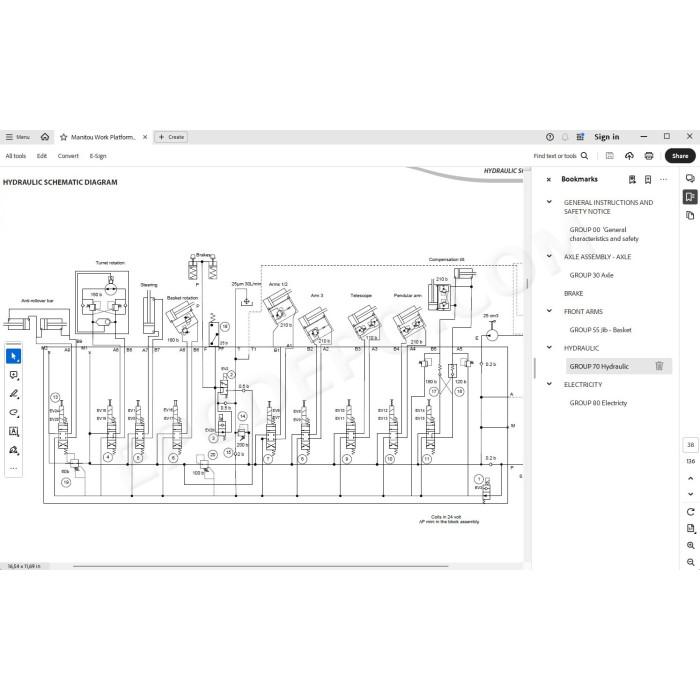Open the ELECTRICITY bookmark heading
Image resolution: width=700 pixels, height=700 pixels.
[583, 384]
